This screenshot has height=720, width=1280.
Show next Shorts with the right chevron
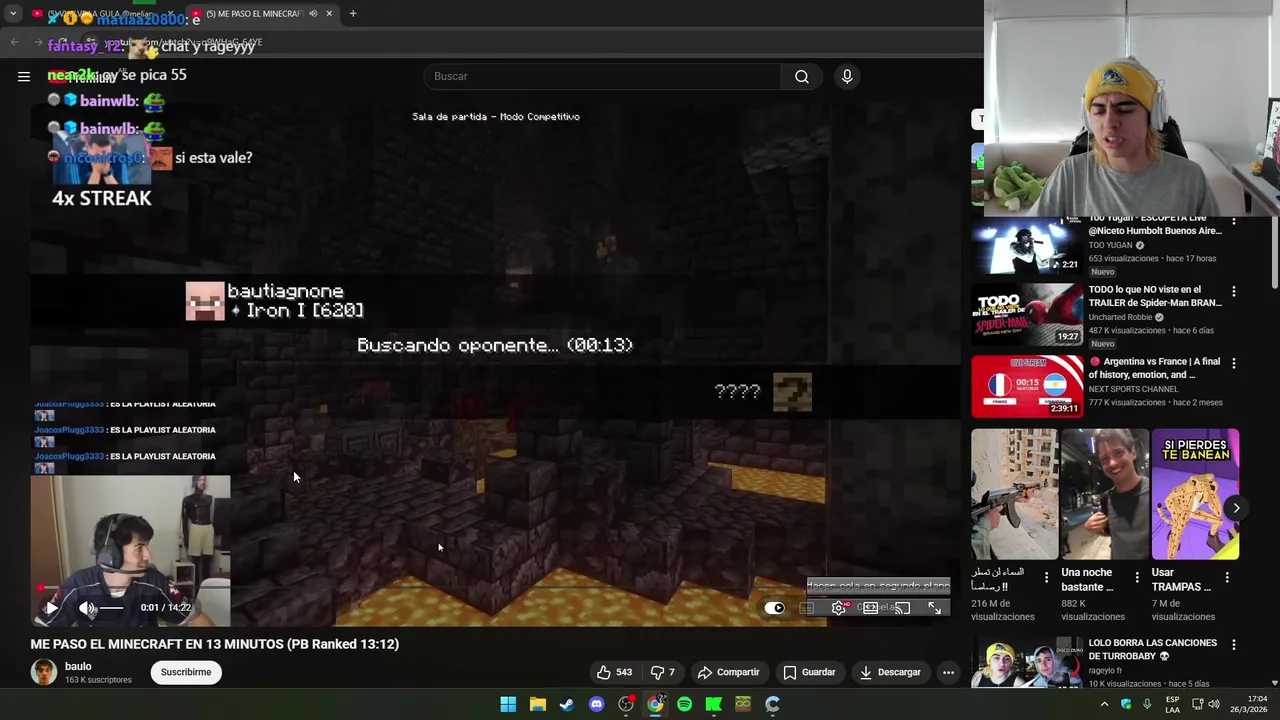1236,508
